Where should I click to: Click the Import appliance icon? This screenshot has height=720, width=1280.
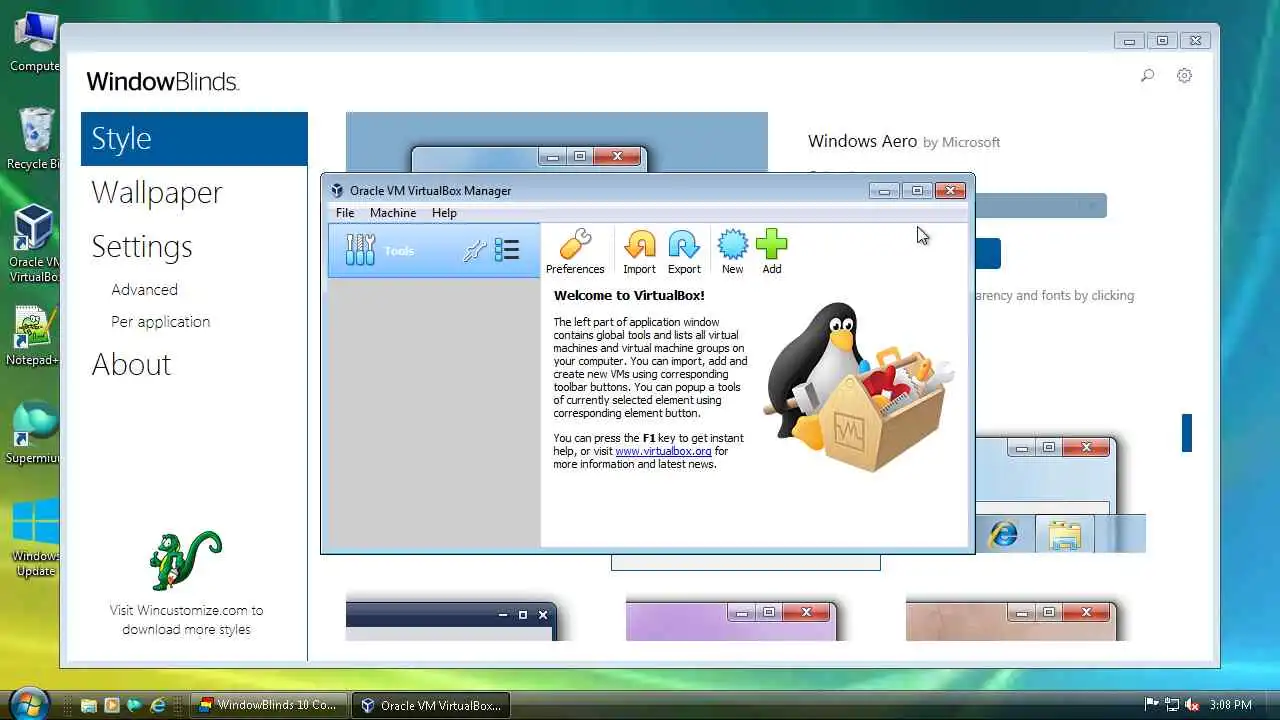click(x=639, y=251)
